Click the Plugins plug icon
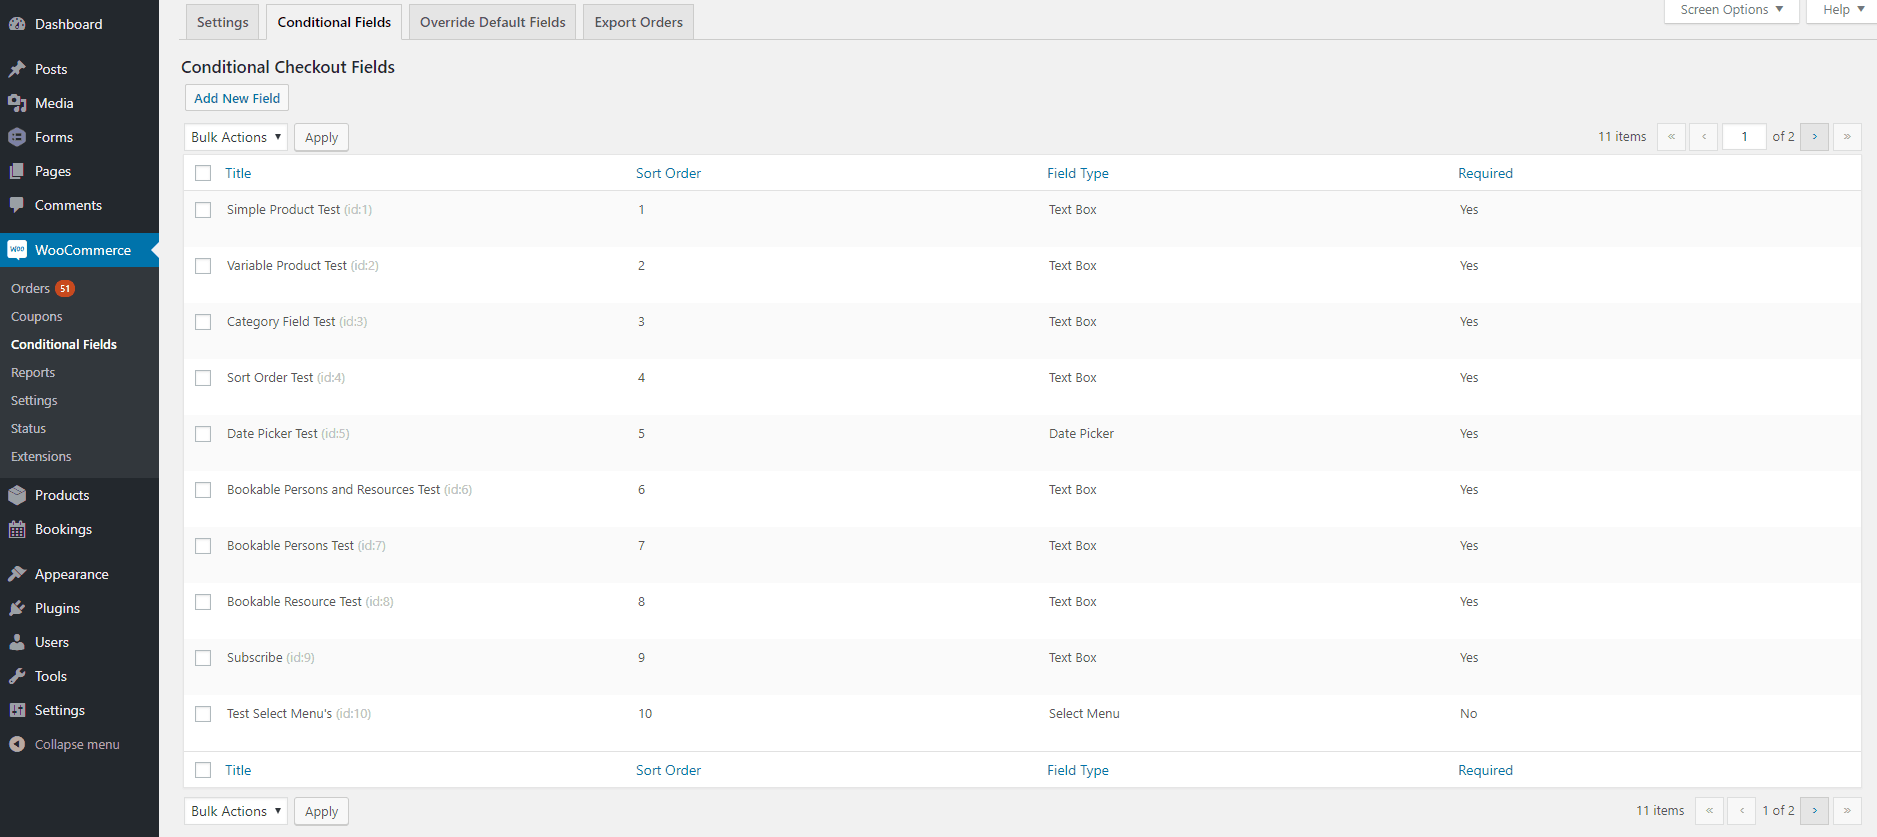Viewport: 1877px width, 837px height. pos(17,608)
